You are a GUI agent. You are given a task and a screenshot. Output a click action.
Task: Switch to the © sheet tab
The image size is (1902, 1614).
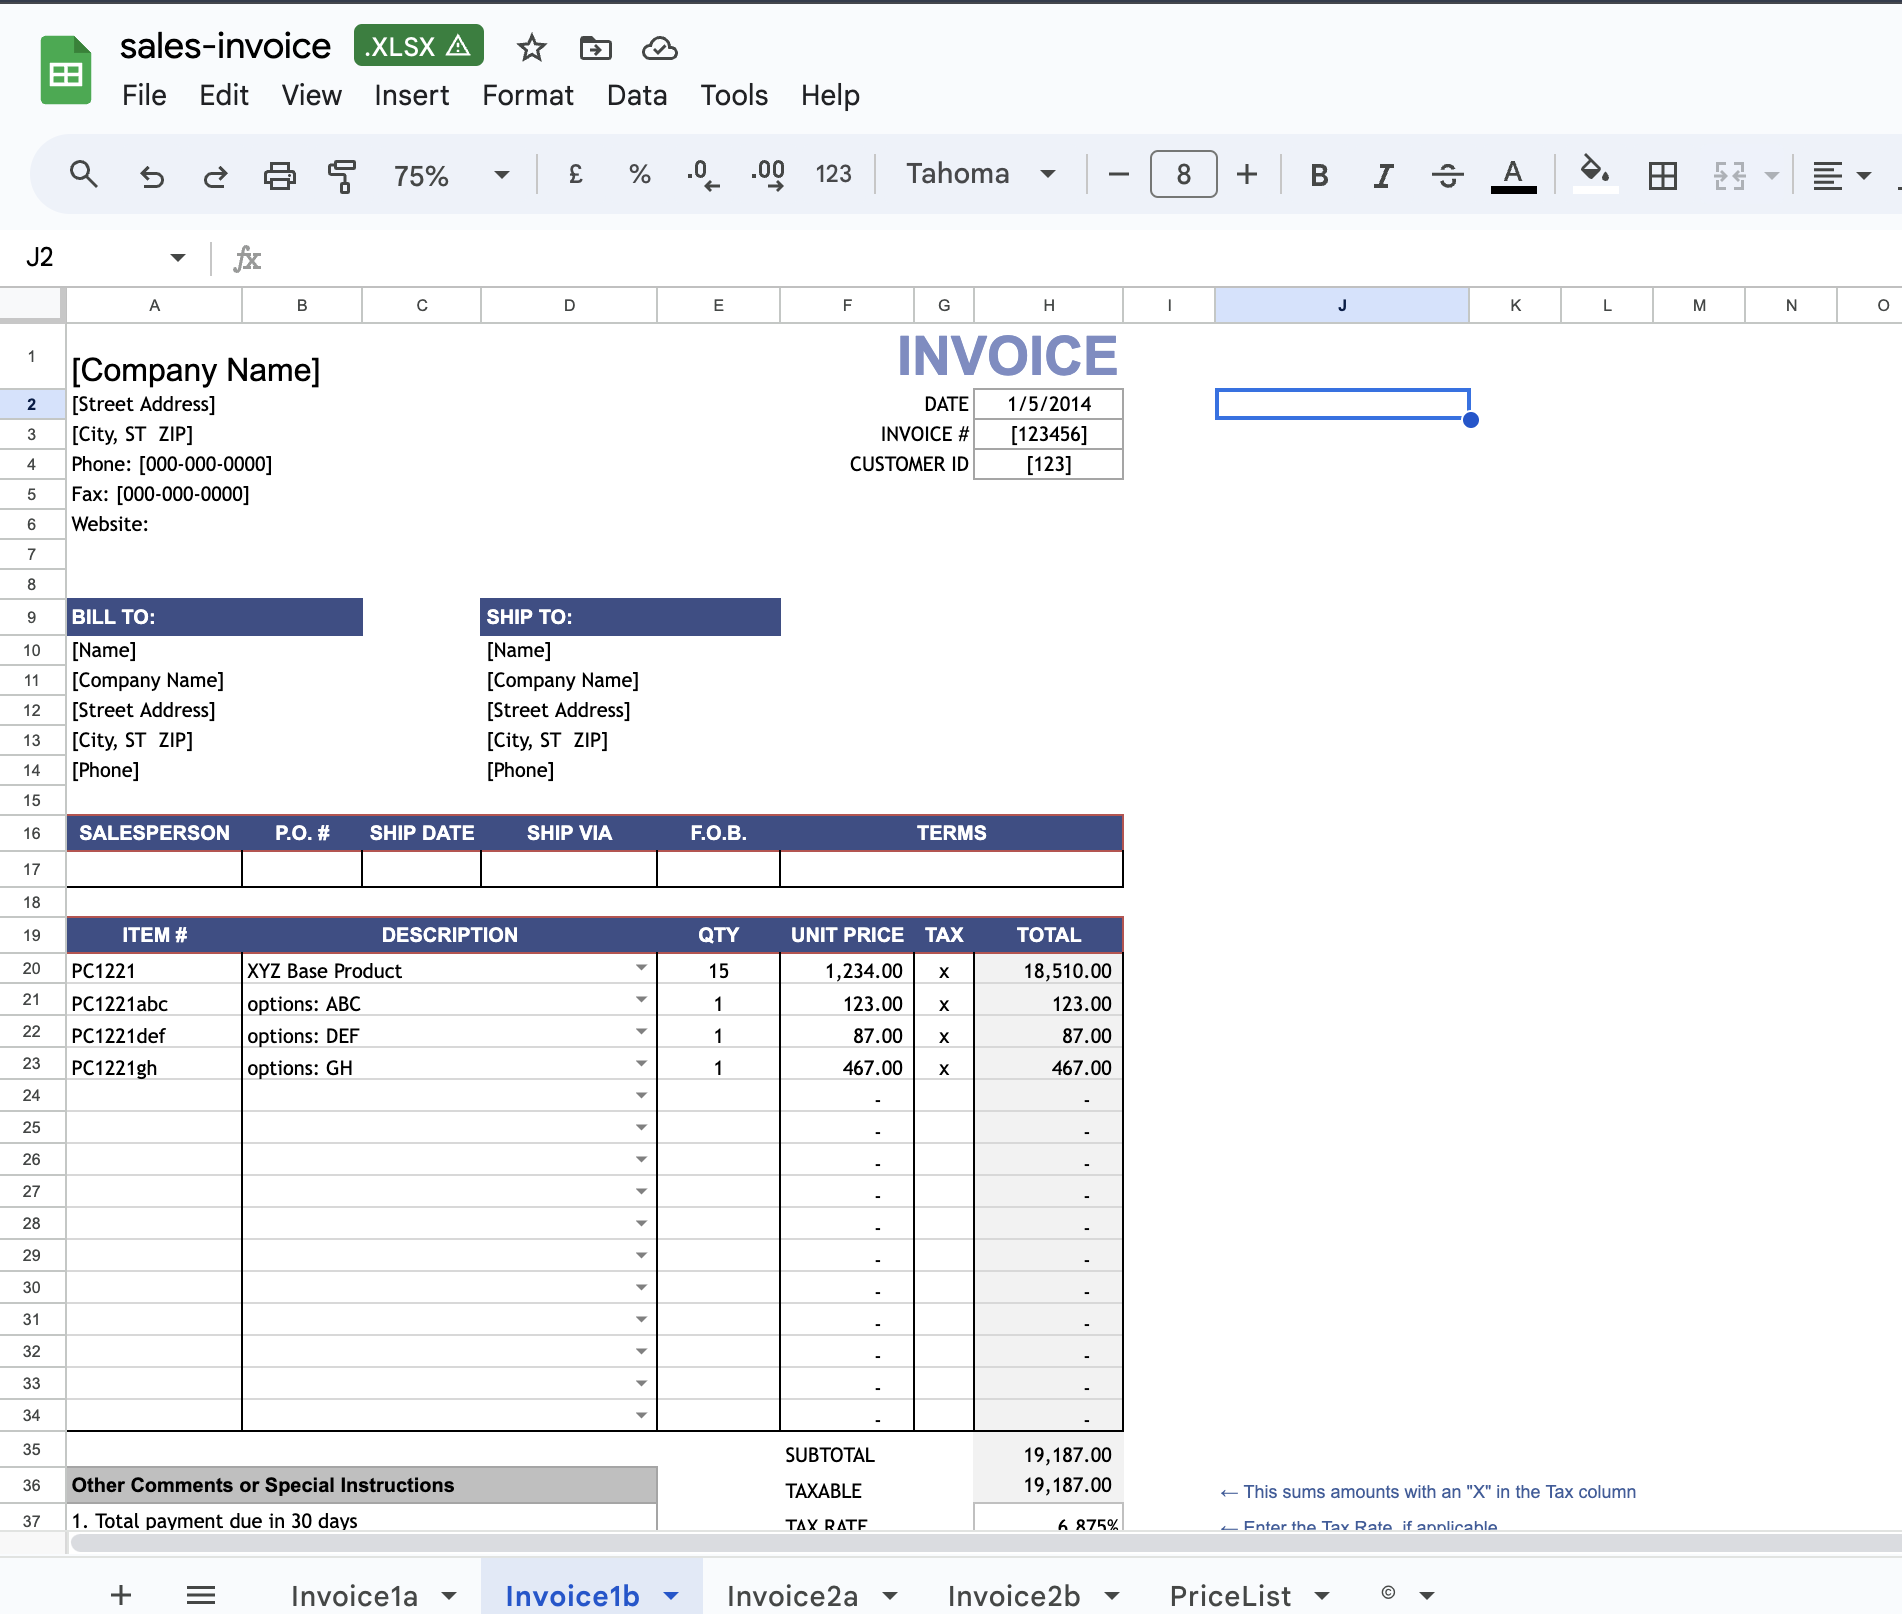tap(1388, 1594)
